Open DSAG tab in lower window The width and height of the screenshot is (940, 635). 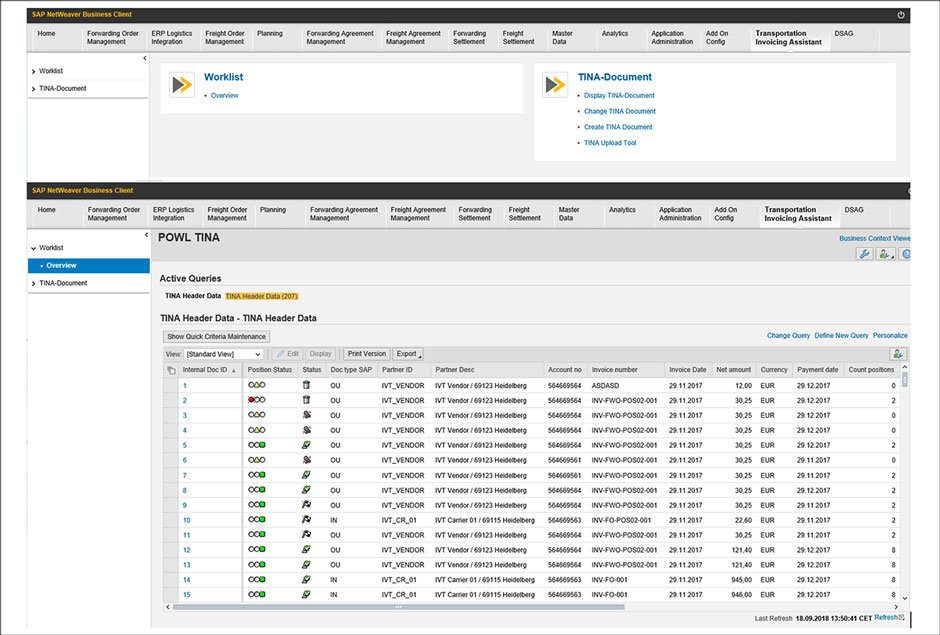pyautogui.click(x=854, y=210)
